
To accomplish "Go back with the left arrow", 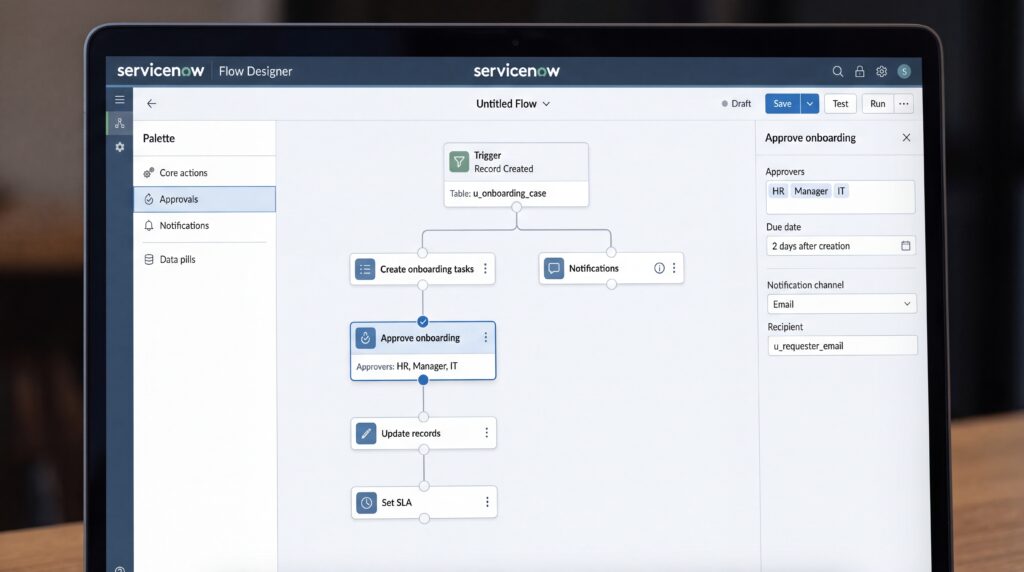I will tap(152, 103).
